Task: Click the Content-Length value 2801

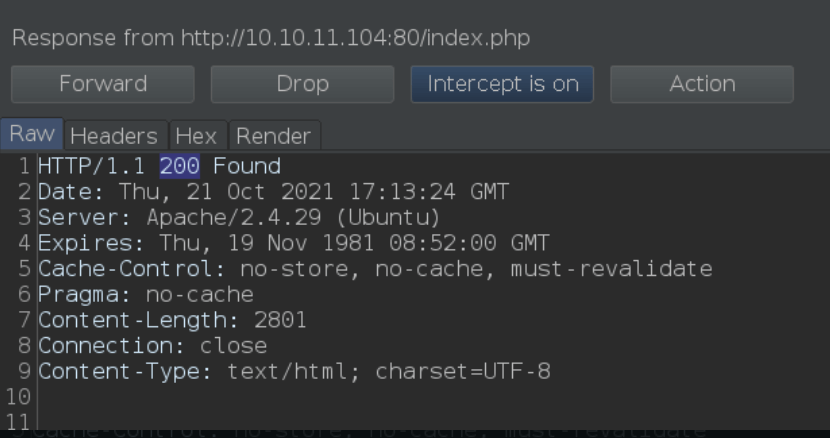Action: point(280,320)
